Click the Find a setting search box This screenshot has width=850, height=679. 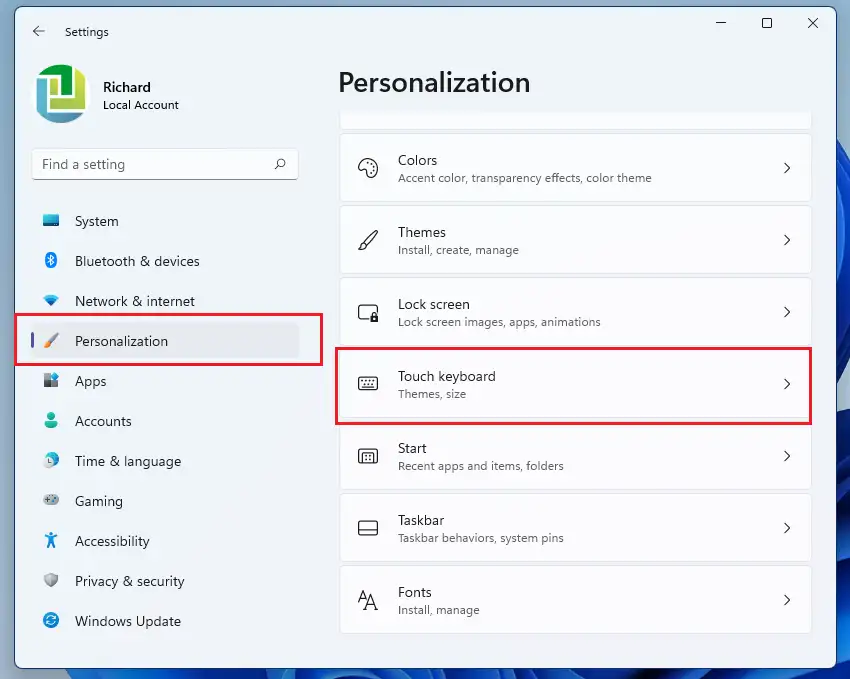(x=165, y=164)
